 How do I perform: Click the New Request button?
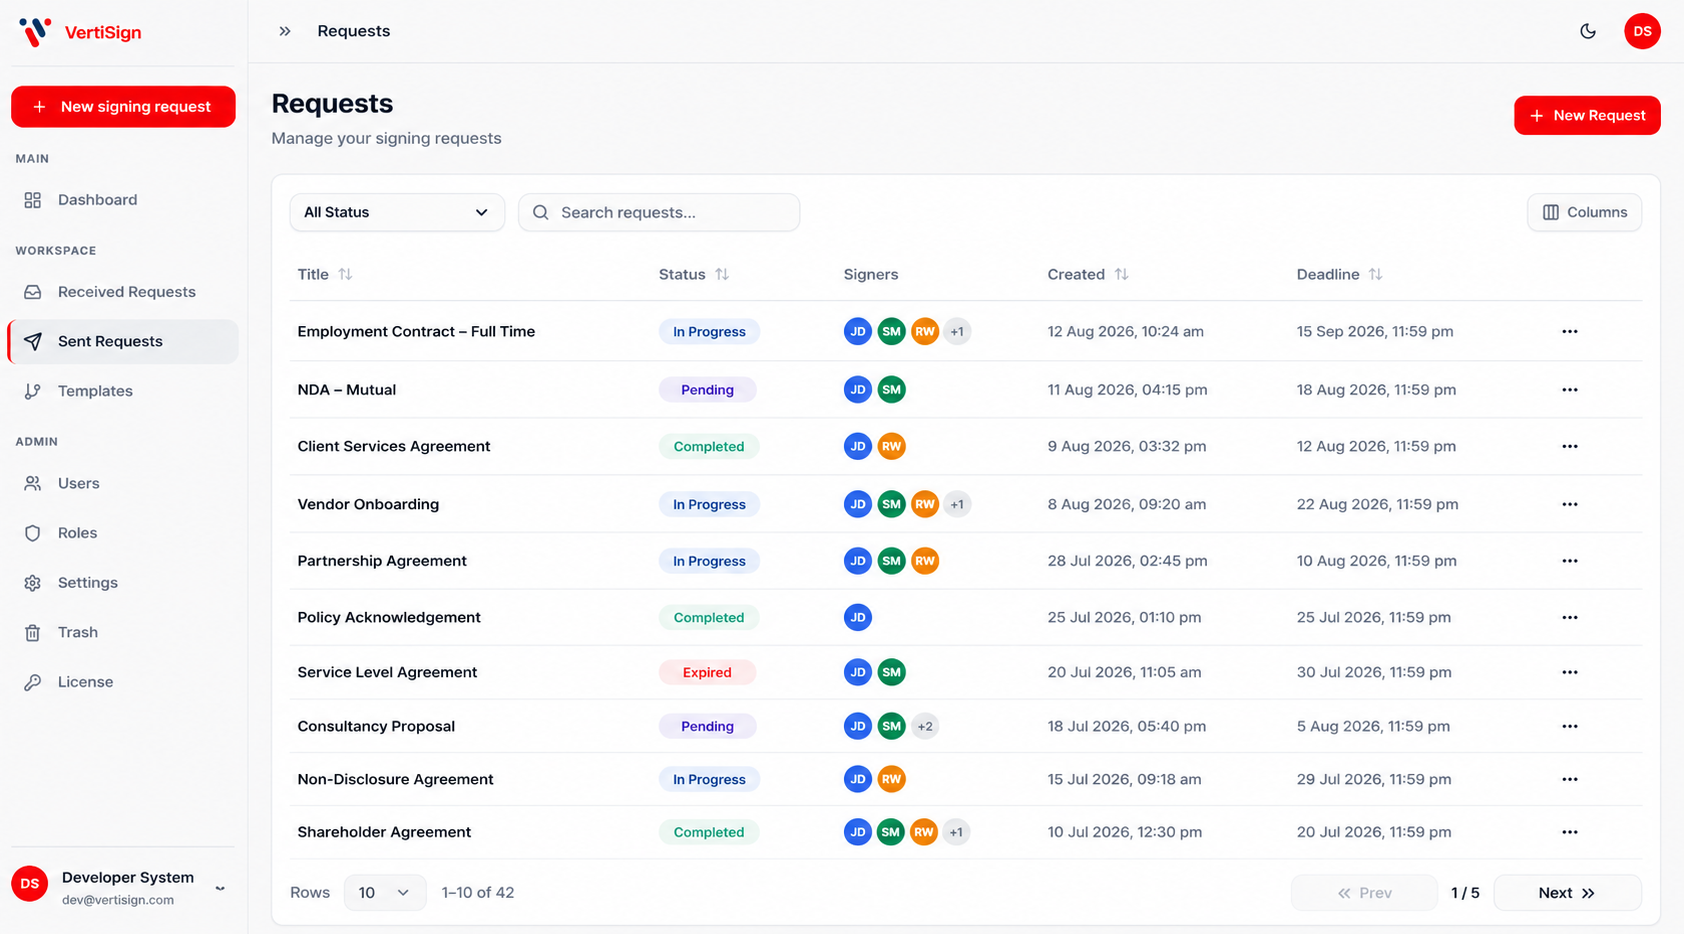1587,115
